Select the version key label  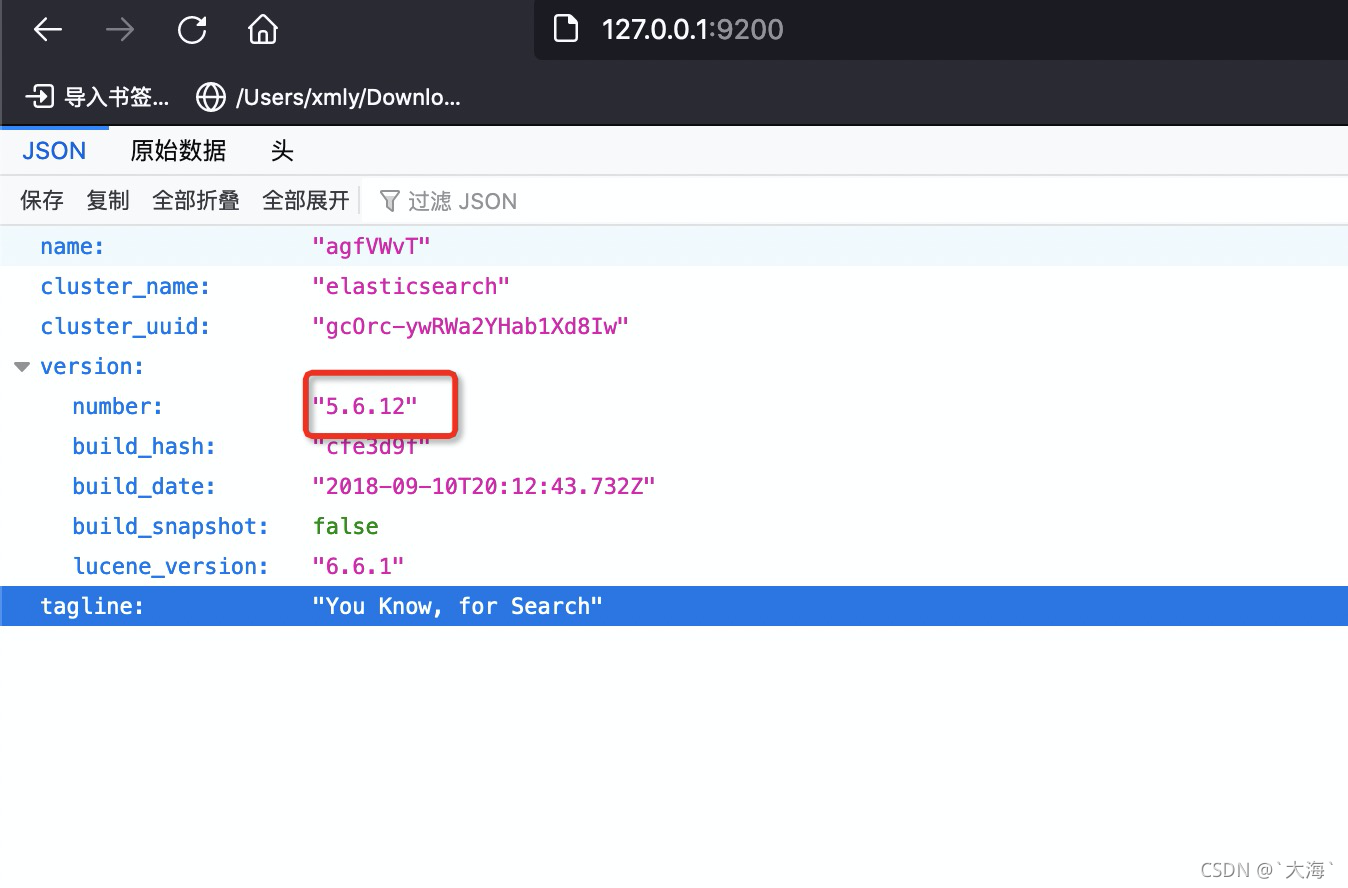(92, 366)
